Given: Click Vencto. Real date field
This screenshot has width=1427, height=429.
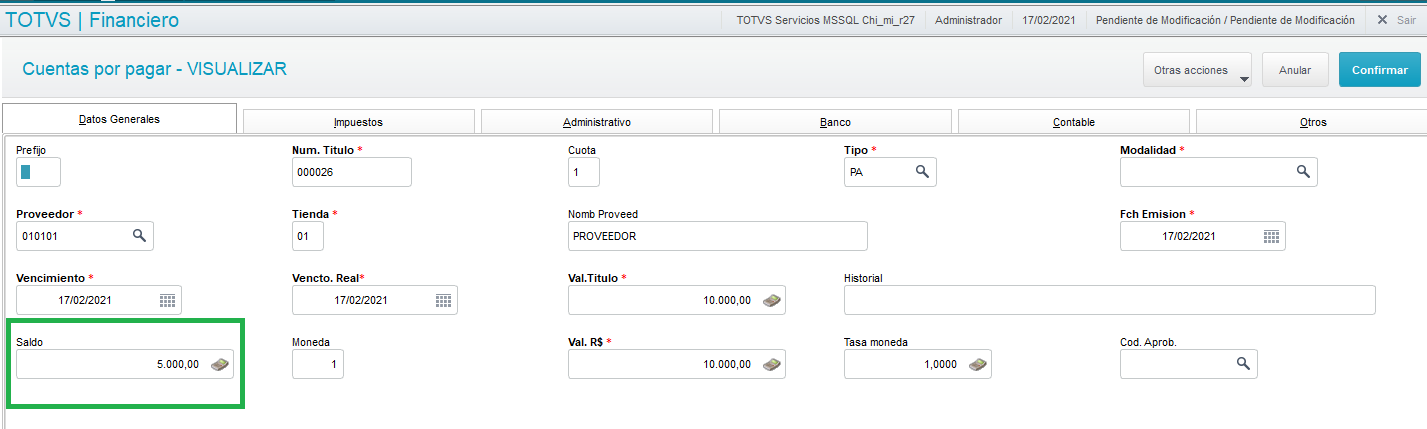Looking at the screenshot, I should coord(375,300).
